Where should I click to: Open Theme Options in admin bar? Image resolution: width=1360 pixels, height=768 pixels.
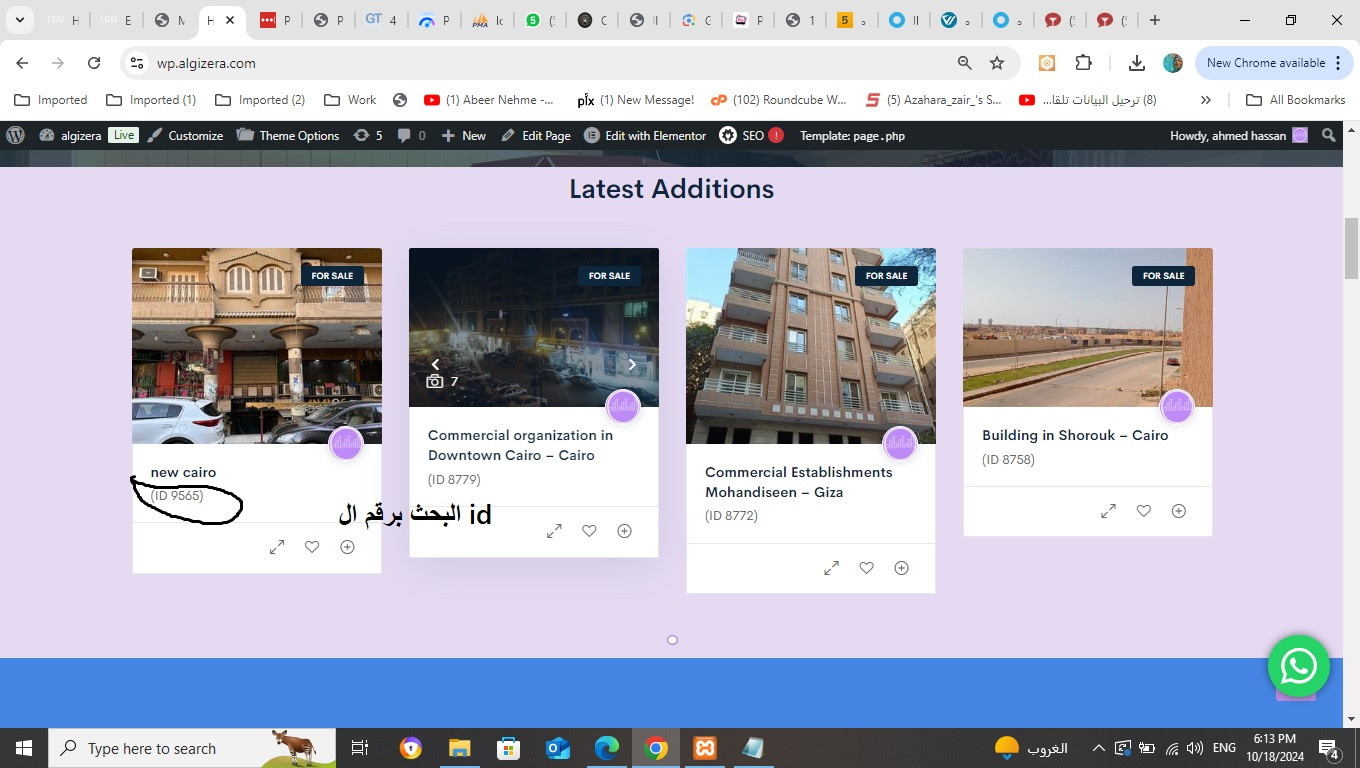click(288, 135)
